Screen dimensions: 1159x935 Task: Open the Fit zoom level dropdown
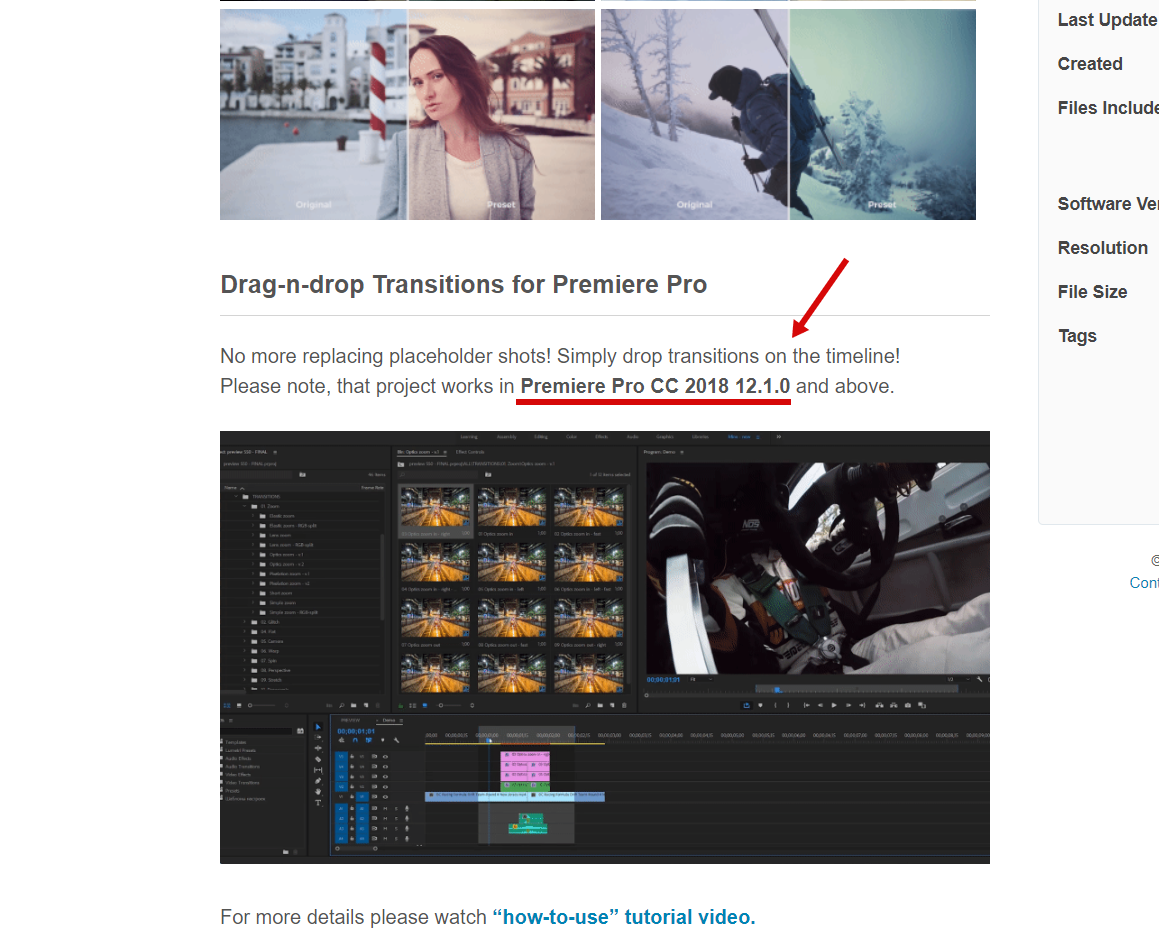[700, 679]
